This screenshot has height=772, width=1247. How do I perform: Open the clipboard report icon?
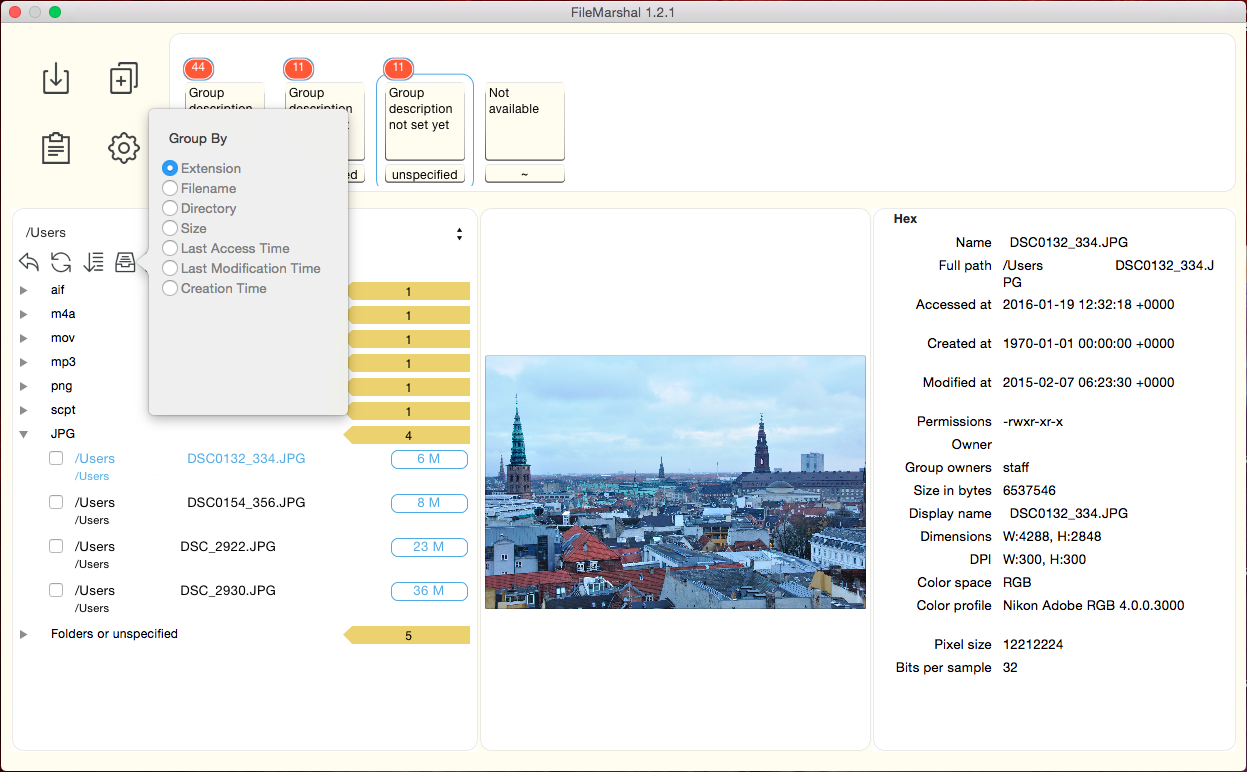tap(56, 148)
